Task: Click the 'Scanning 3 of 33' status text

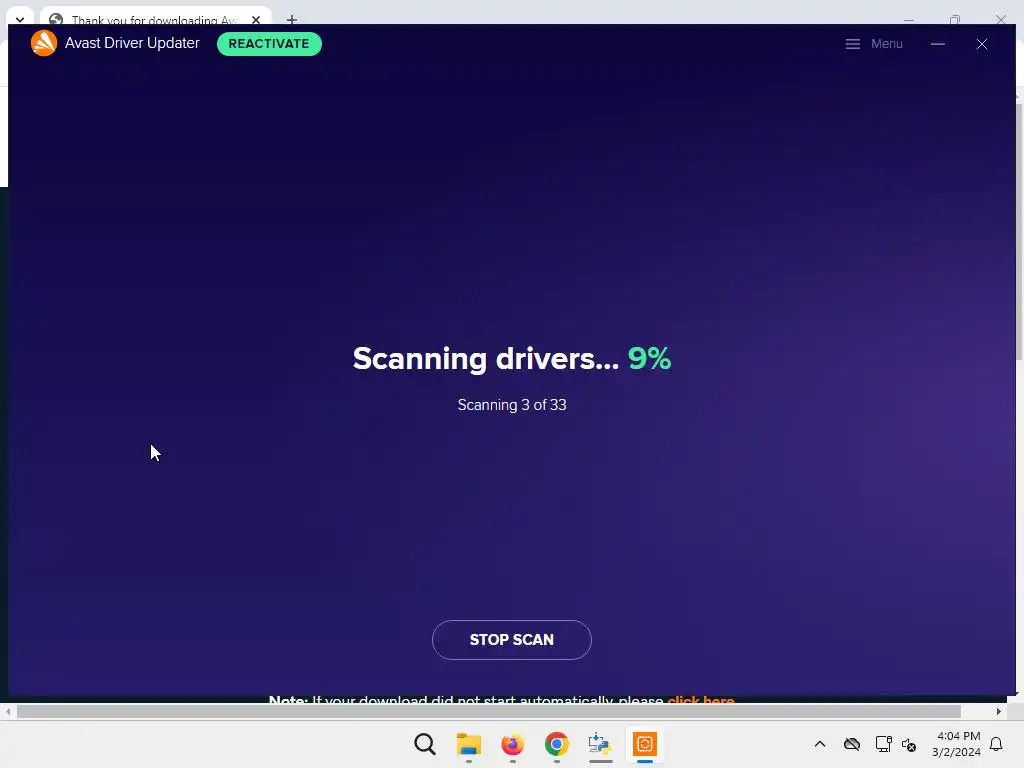Action: tap(511, 405)
